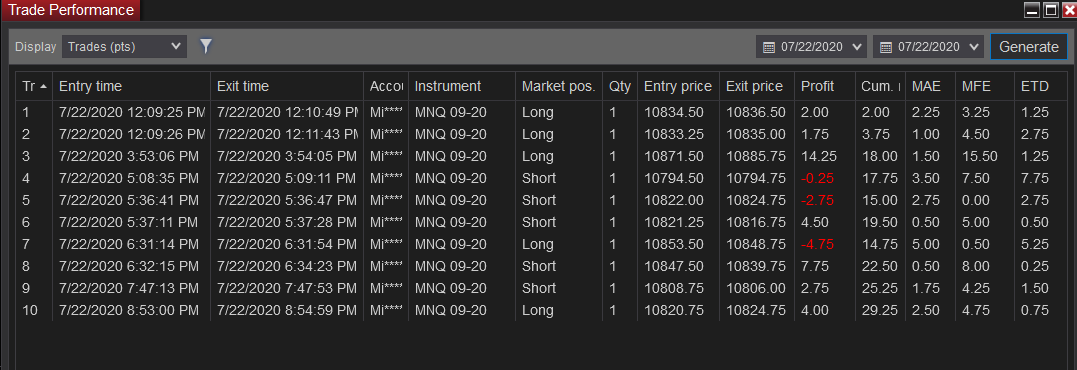Select the Trade Performance title tab
1077x370 pixels.
coord(70,10)
